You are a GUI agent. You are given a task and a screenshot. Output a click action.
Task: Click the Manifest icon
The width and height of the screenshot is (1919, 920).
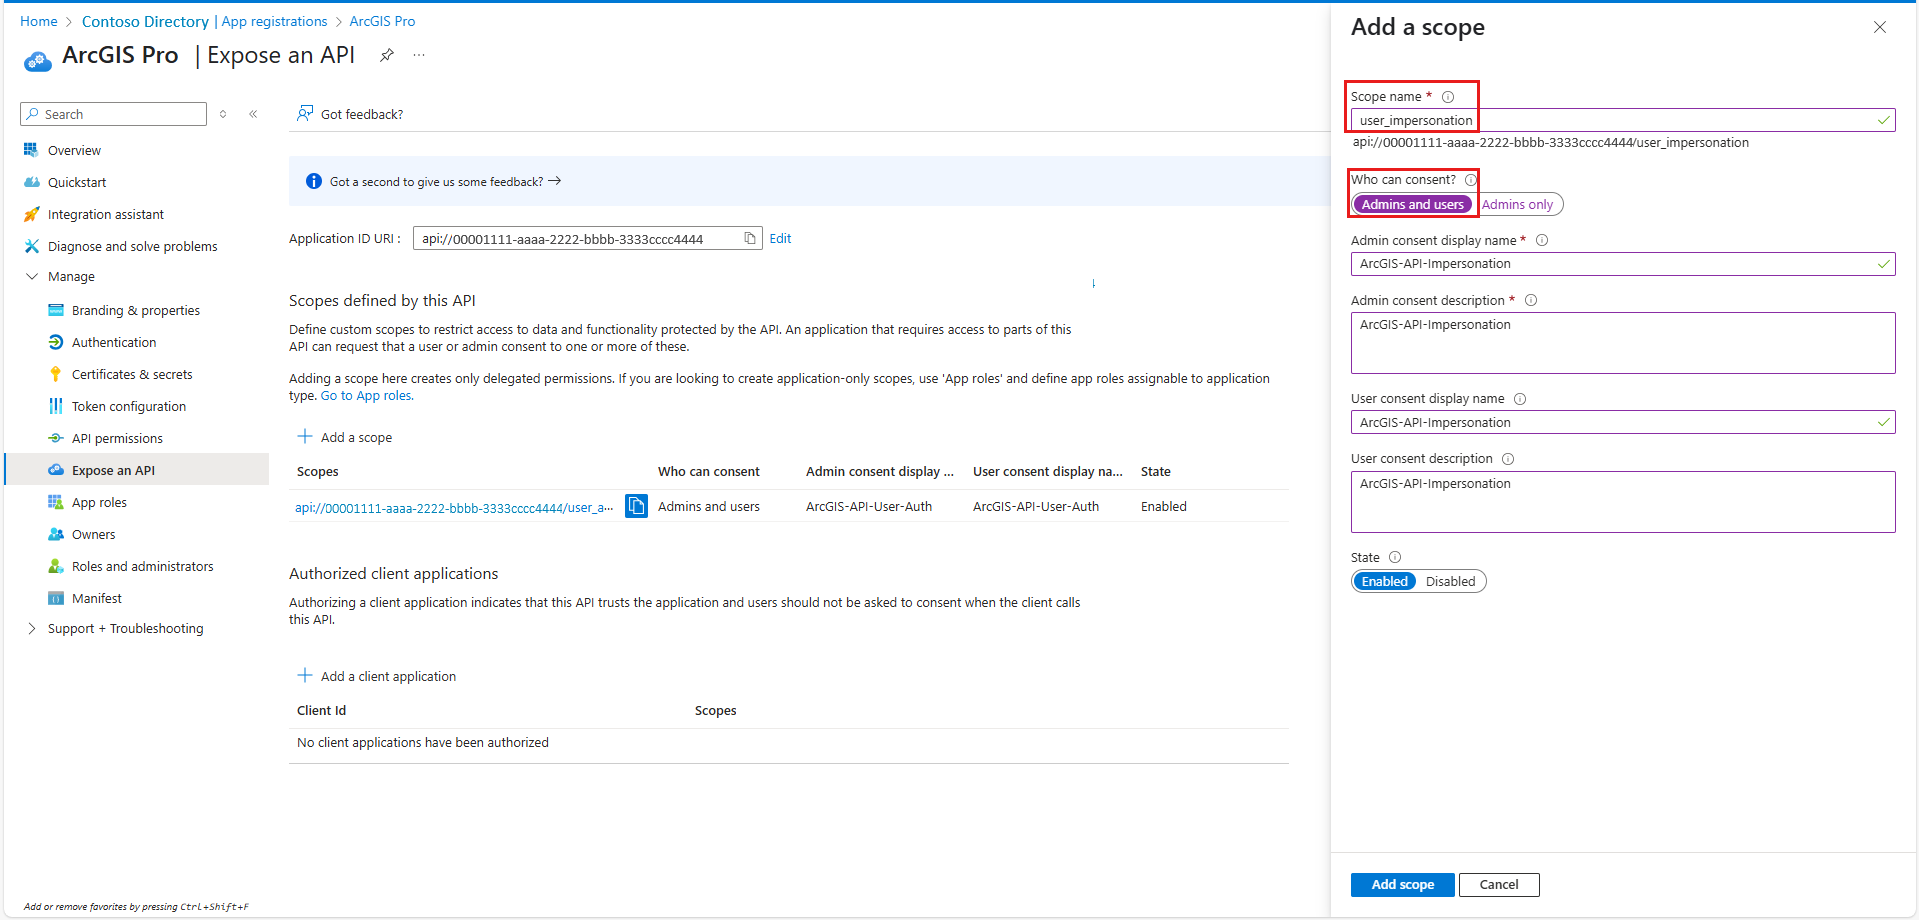click(x=56, y=598)
